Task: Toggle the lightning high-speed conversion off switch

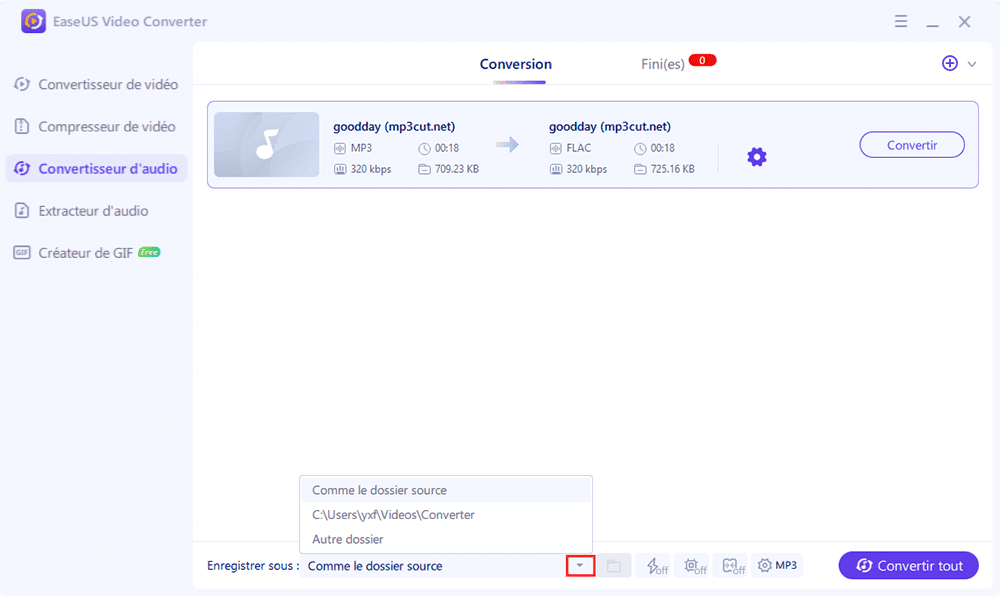Action: coord(657,566)
